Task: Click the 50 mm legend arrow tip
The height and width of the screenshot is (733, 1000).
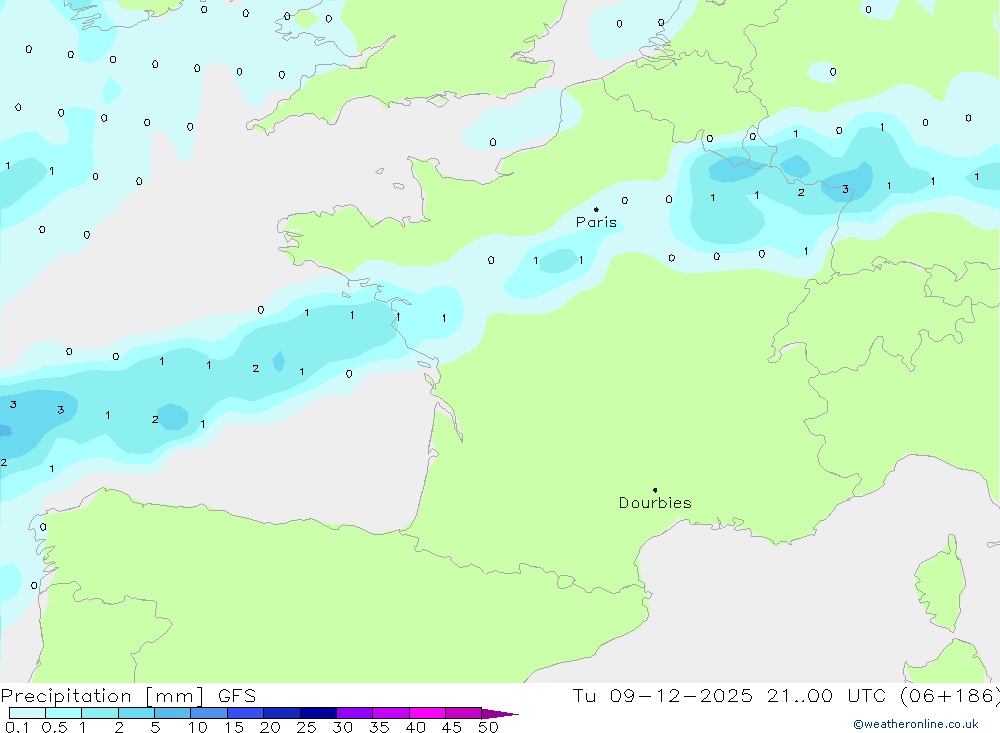Action: [500, 713]
